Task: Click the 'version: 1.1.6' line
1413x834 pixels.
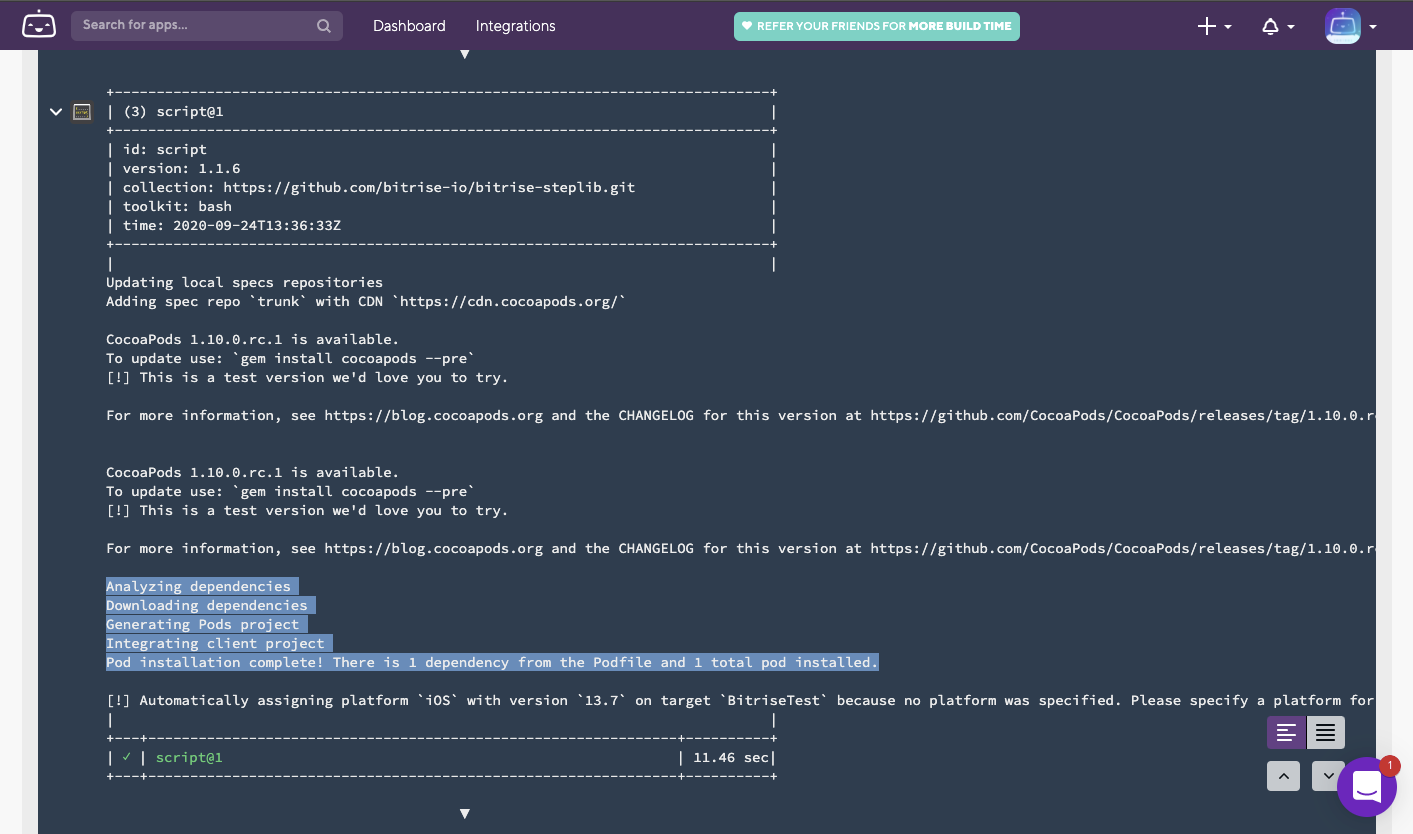Action: click(182, 169)
